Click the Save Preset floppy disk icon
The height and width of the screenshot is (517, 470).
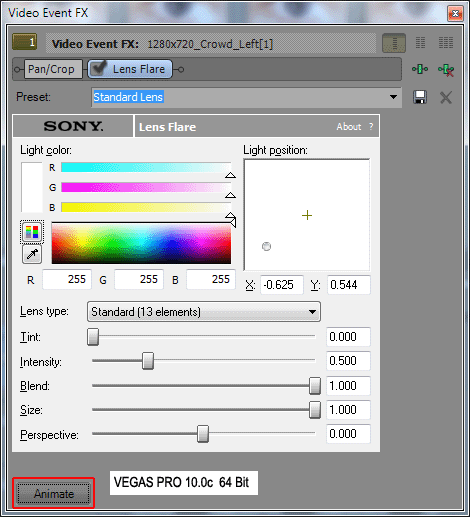(420, 97)
